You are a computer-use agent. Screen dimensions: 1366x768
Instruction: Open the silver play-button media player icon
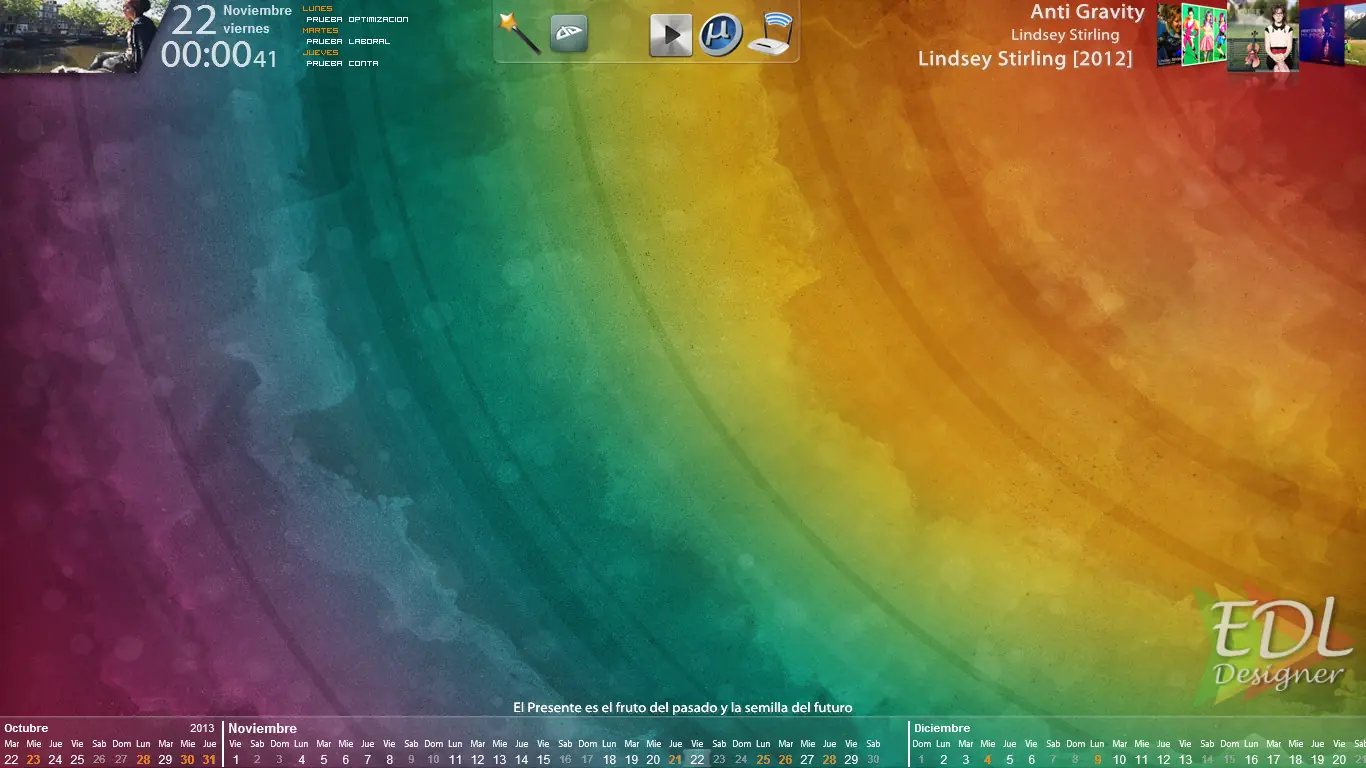671,36
